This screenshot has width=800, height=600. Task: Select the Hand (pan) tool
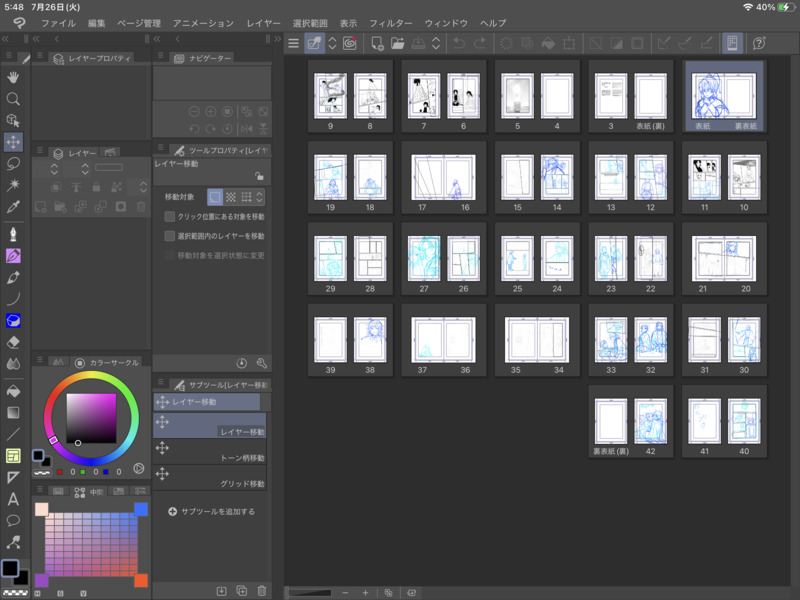[x=14, y=77]
